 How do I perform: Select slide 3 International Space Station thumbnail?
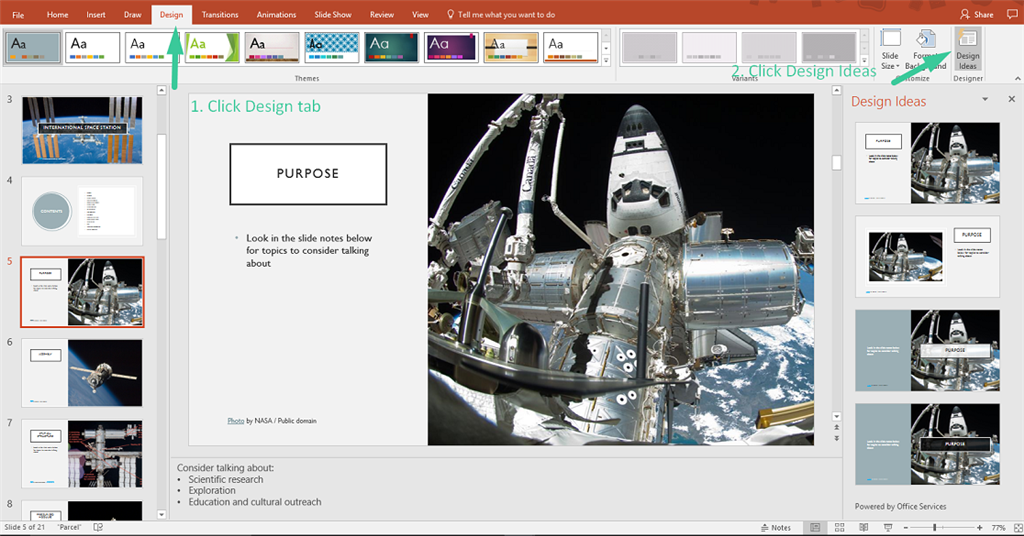[82, 130]
